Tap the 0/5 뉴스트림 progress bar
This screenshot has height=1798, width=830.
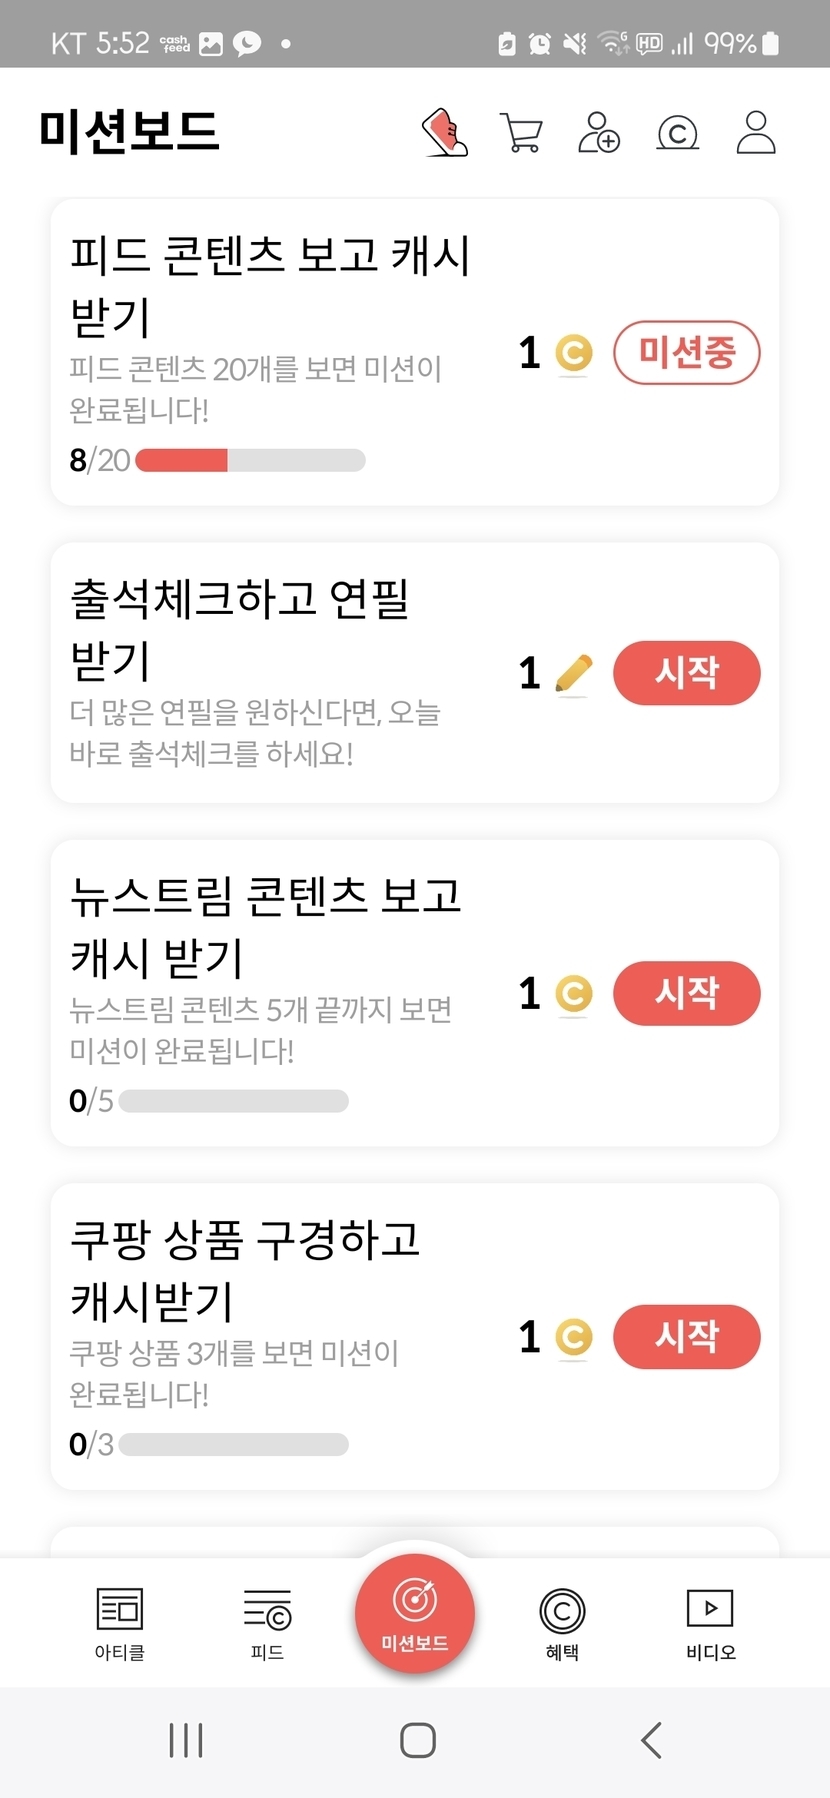point(233,1101)
